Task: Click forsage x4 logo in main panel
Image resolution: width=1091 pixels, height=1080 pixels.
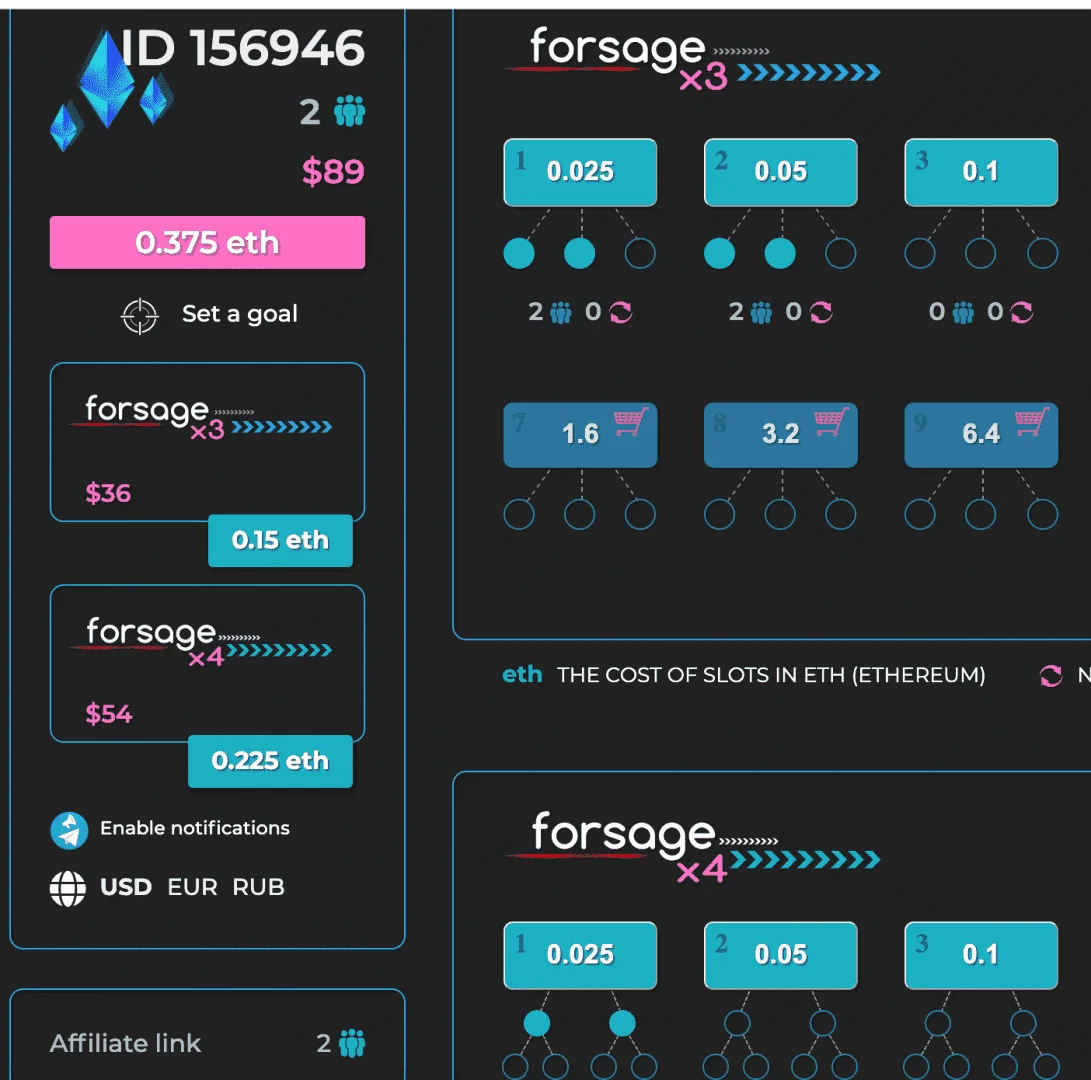Action: coord(692,847)
